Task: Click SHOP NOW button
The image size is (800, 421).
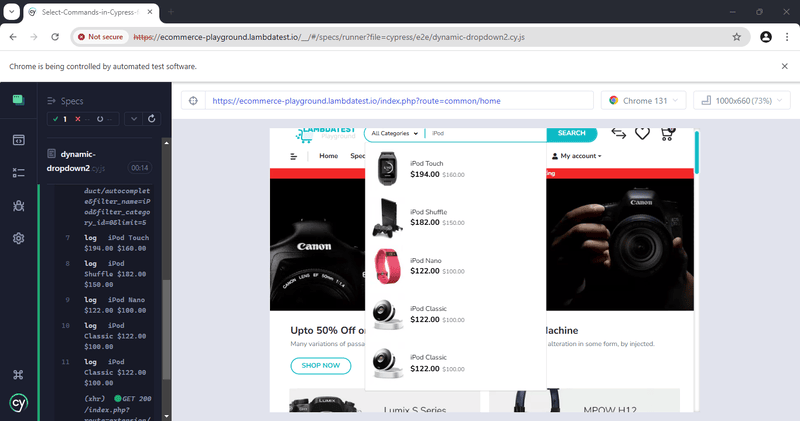Action: [320, 365]
